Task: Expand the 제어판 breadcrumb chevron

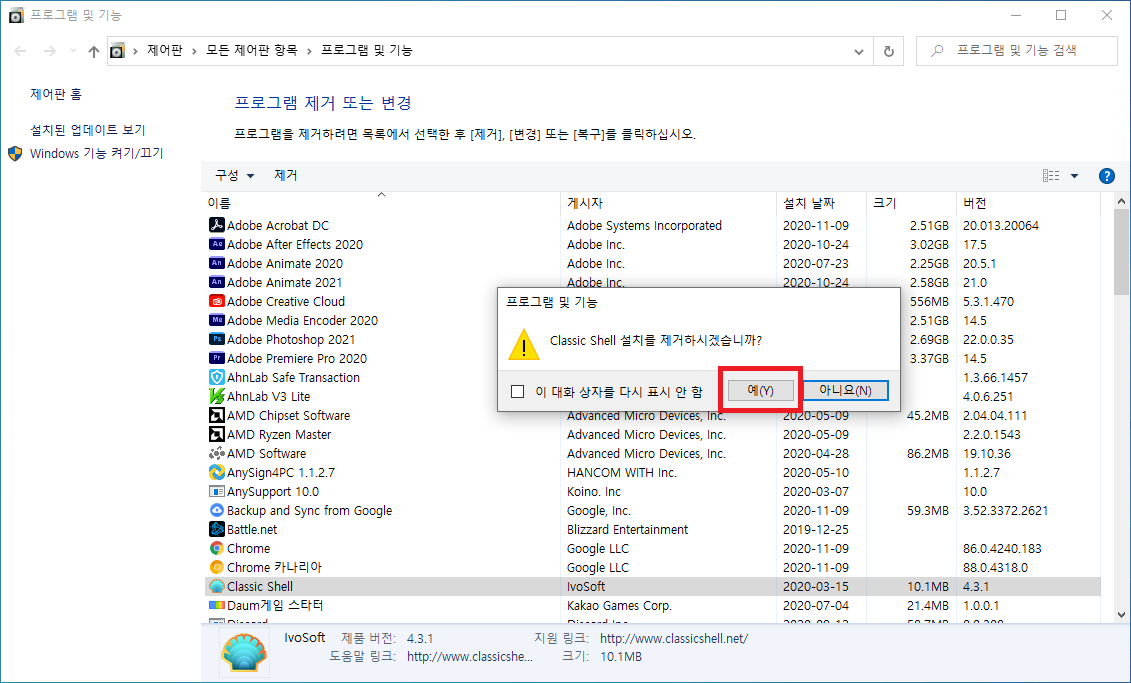Action: tap(194, 51)
